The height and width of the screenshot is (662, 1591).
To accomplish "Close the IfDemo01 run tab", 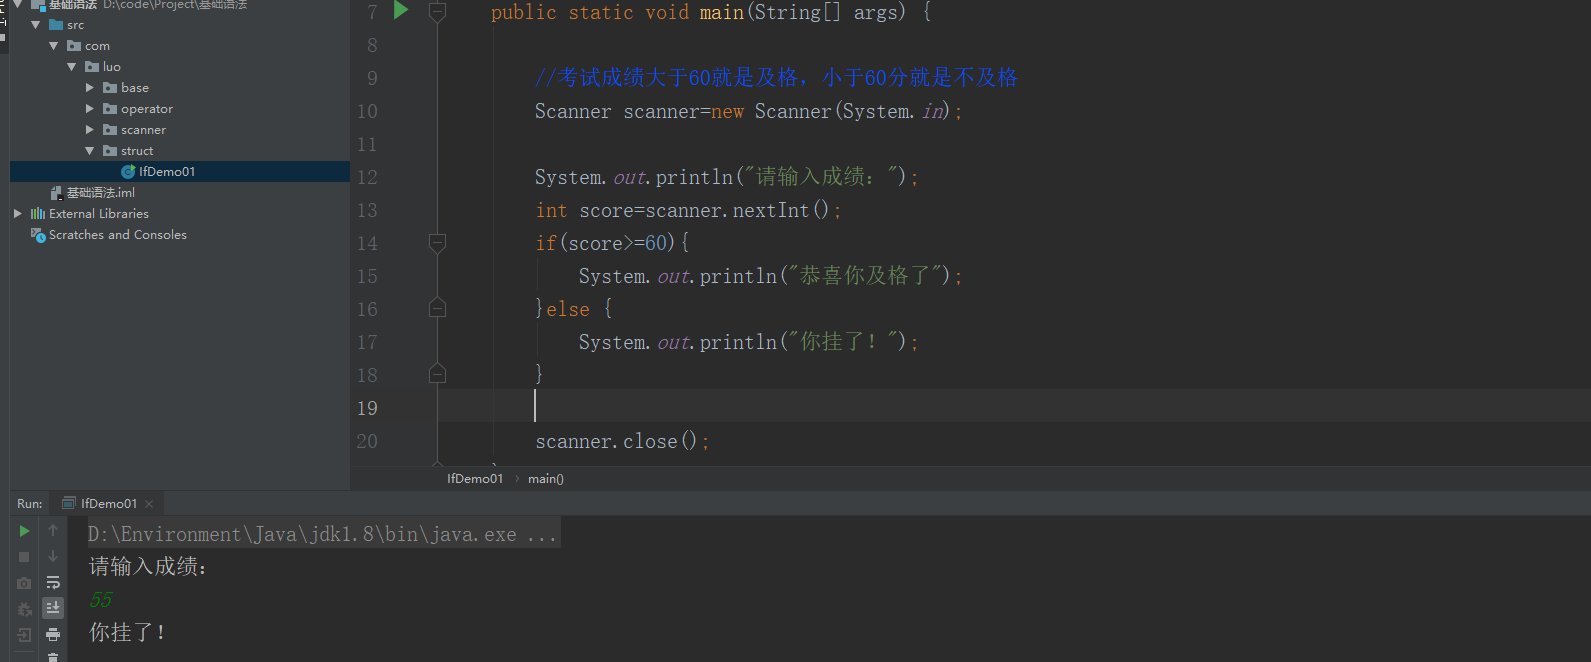I will [149, 504].
